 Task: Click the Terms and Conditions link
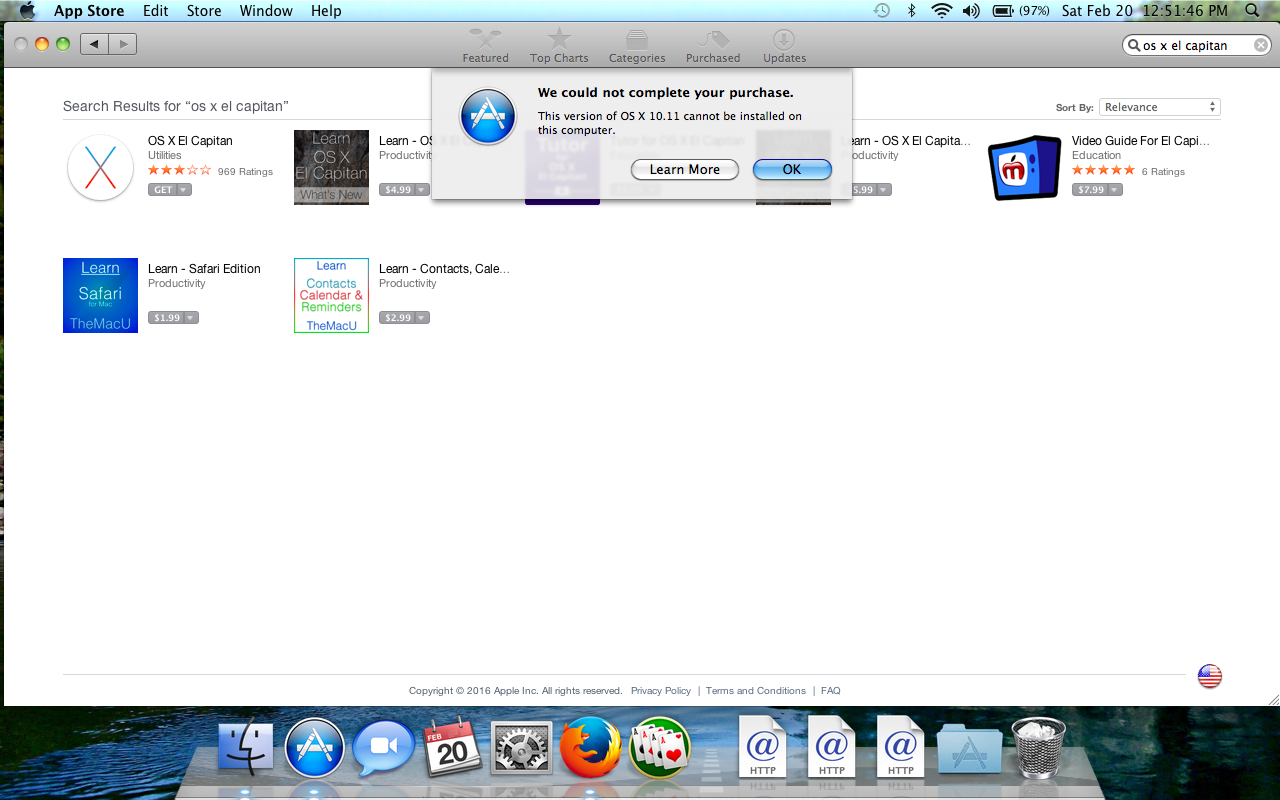pyautogui.click(x=756, y=691)
